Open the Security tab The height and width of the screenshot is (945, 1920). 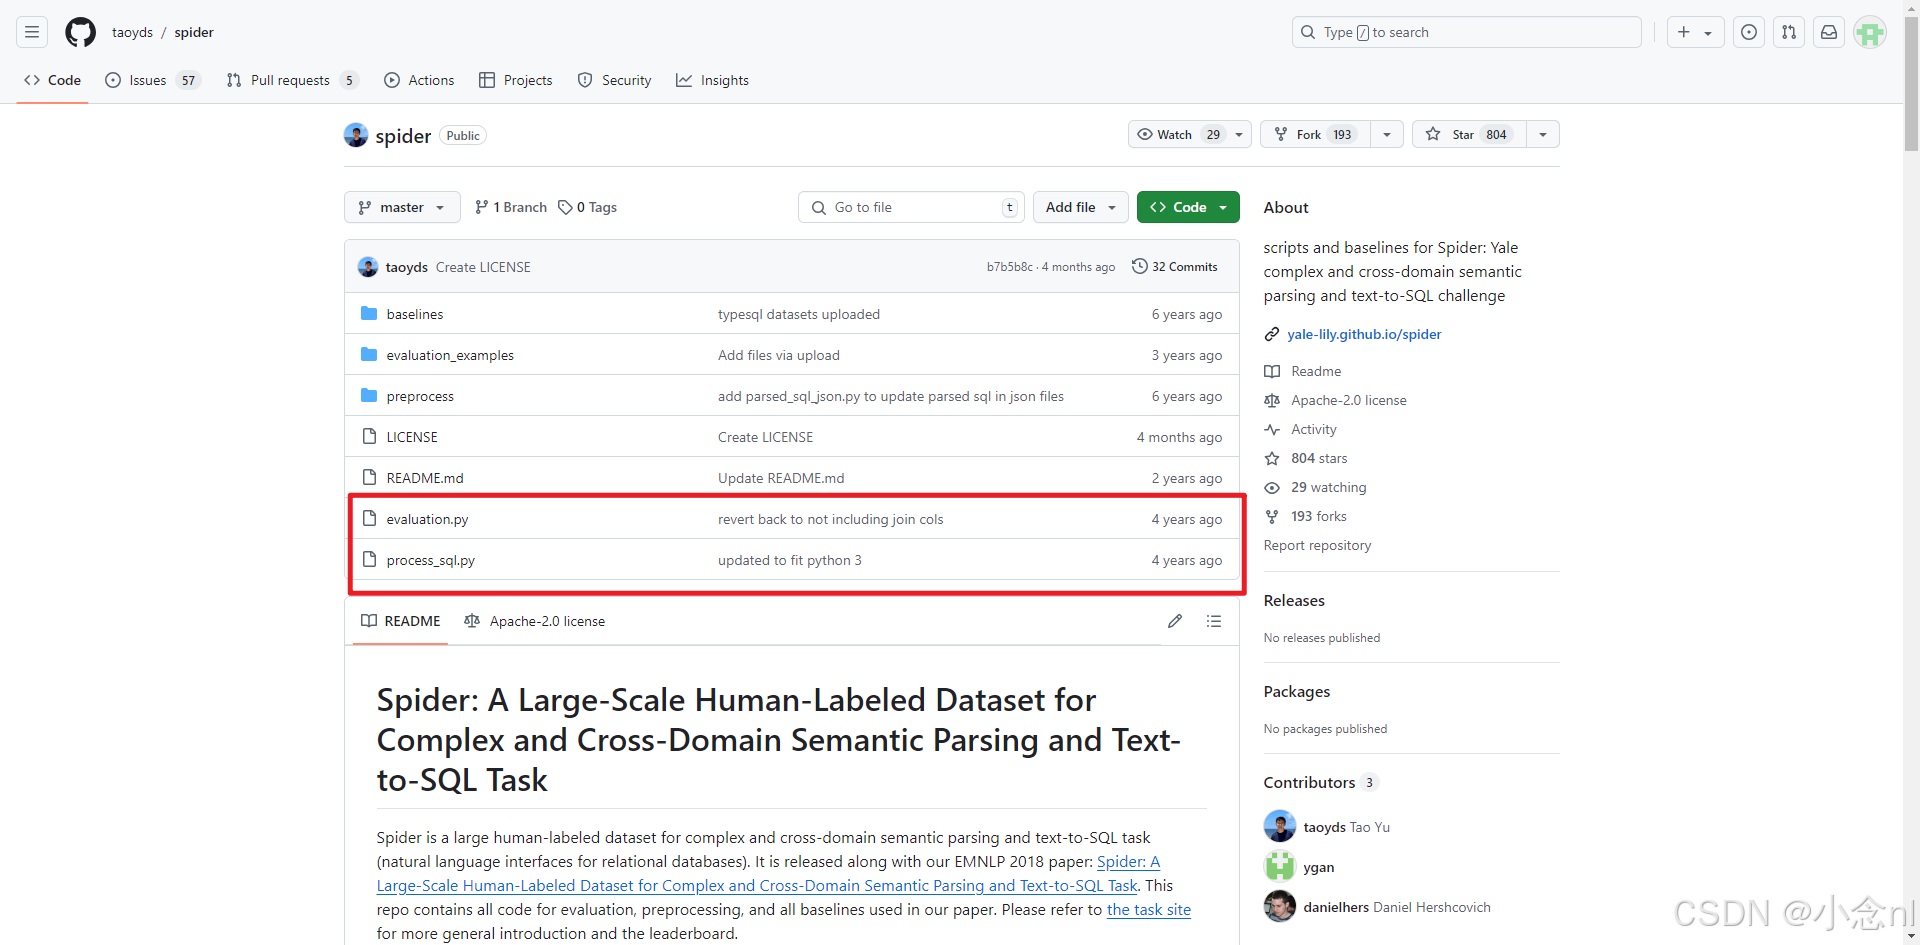click(x=614, y=80)
